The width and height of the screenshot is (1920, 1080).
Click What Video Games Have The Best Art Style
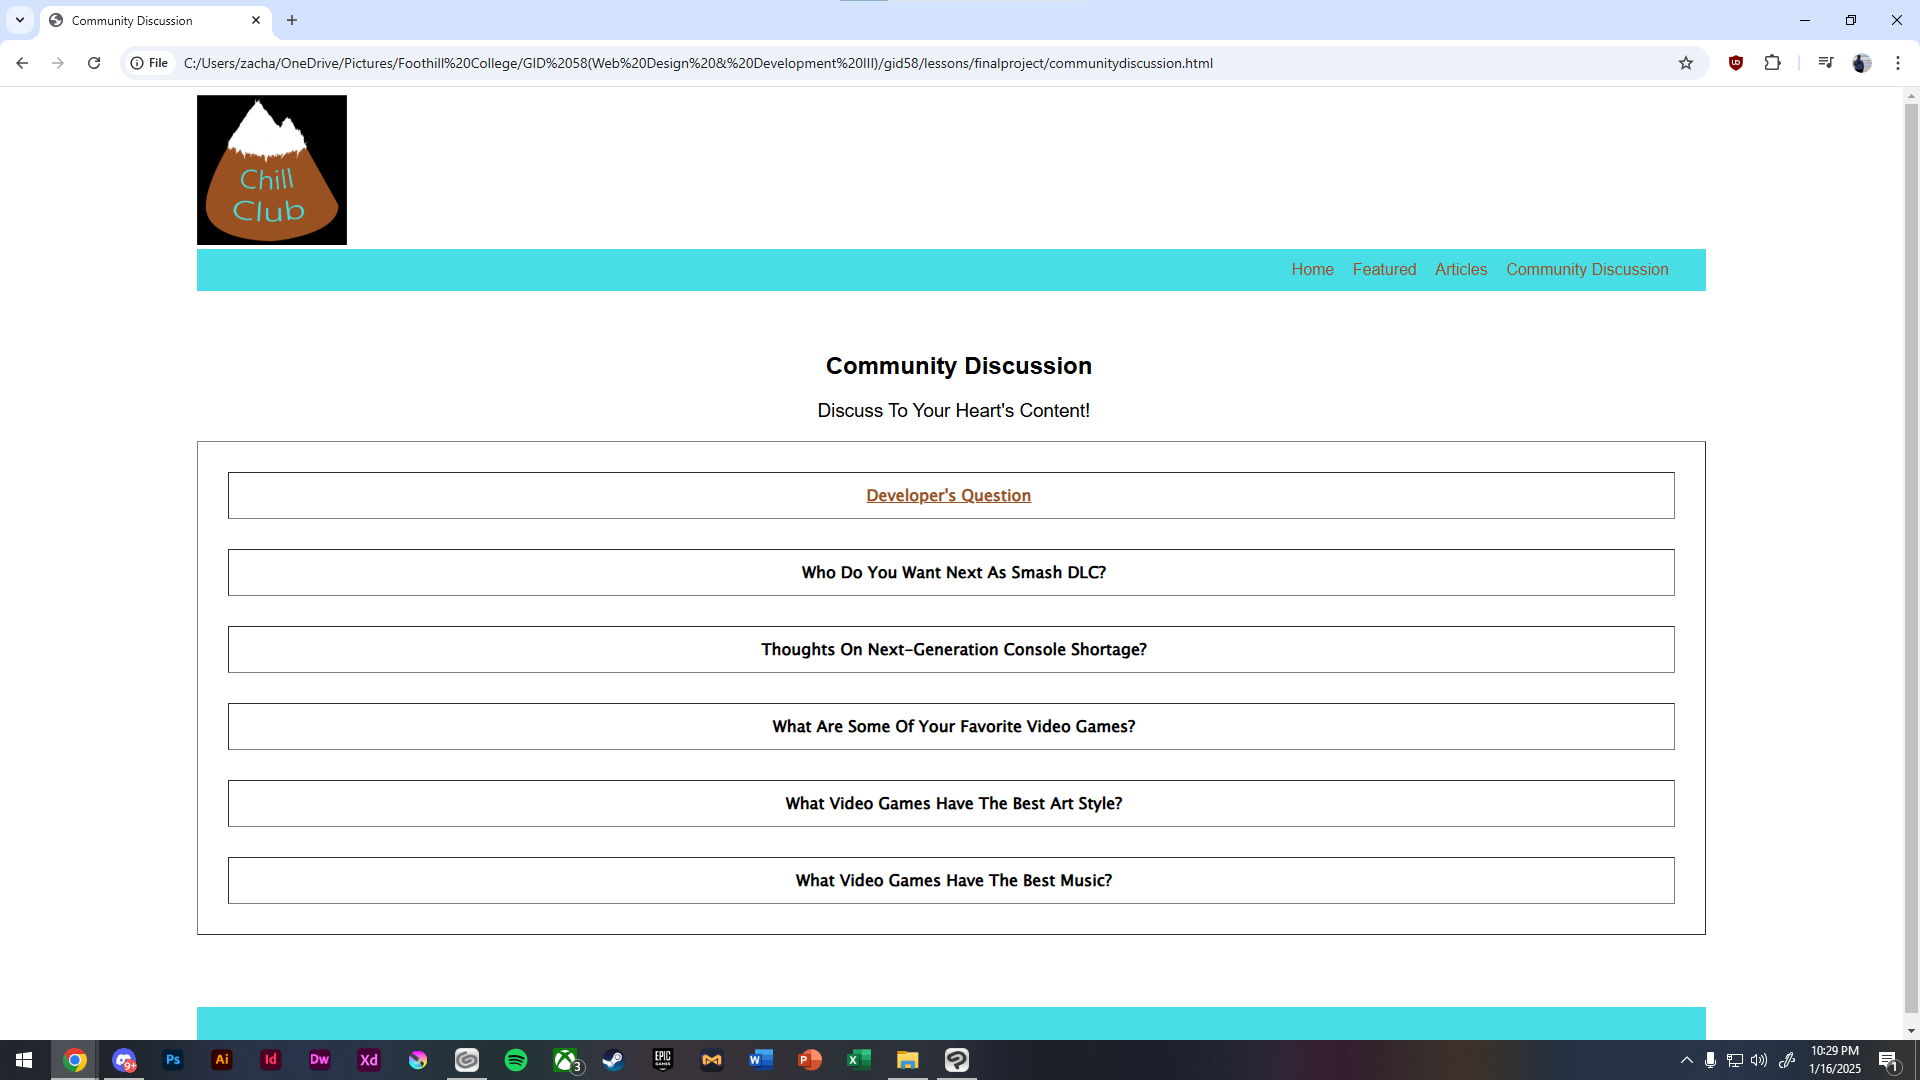click(951, 803)
